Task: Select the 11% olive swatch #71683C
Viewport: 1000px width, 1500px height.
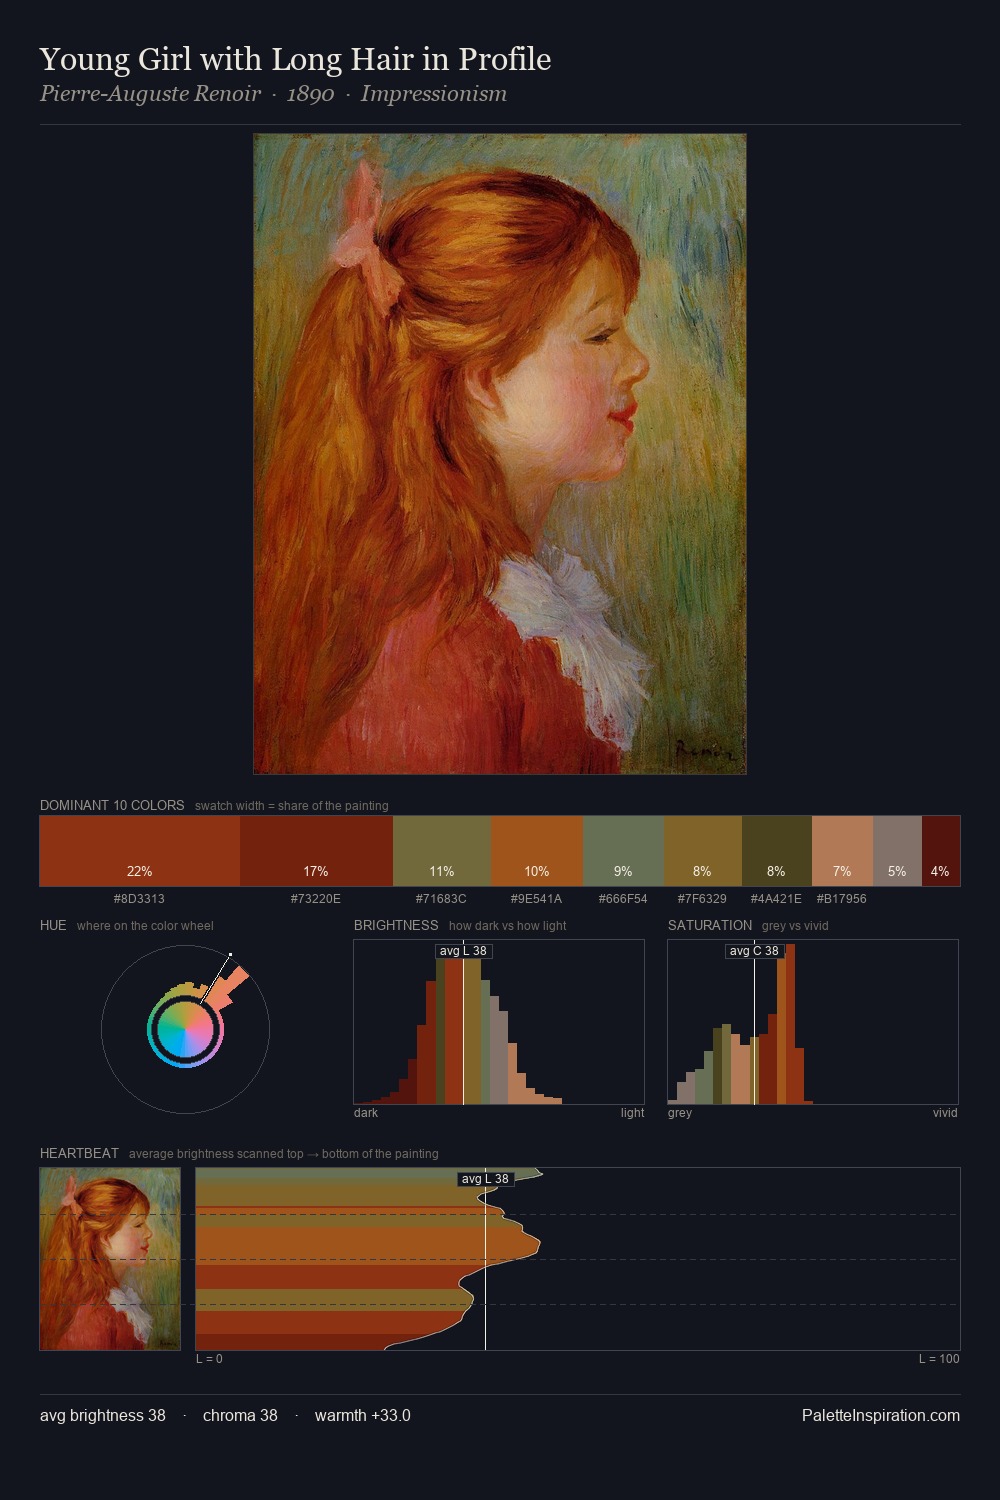Action: 442,851
